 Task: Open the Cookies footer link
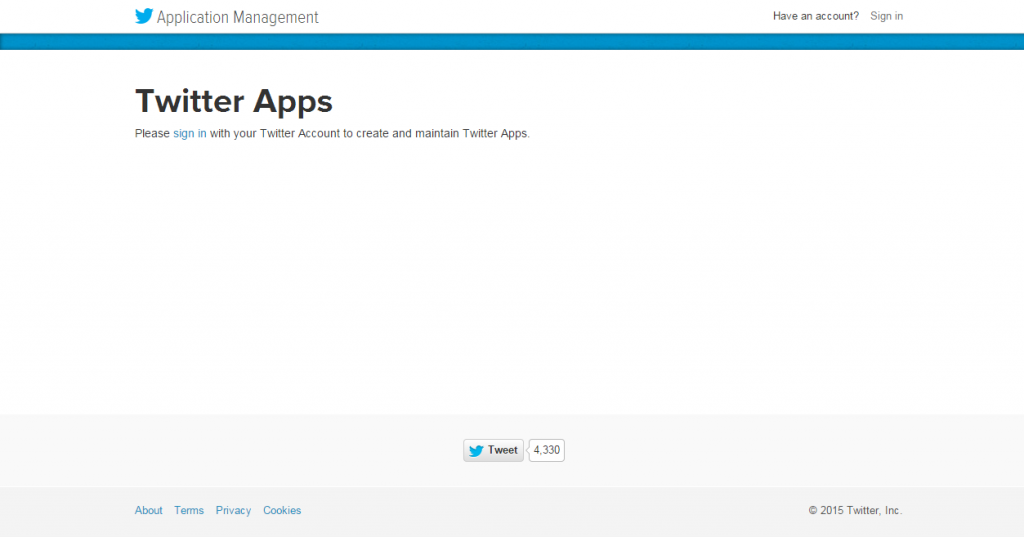282,510
